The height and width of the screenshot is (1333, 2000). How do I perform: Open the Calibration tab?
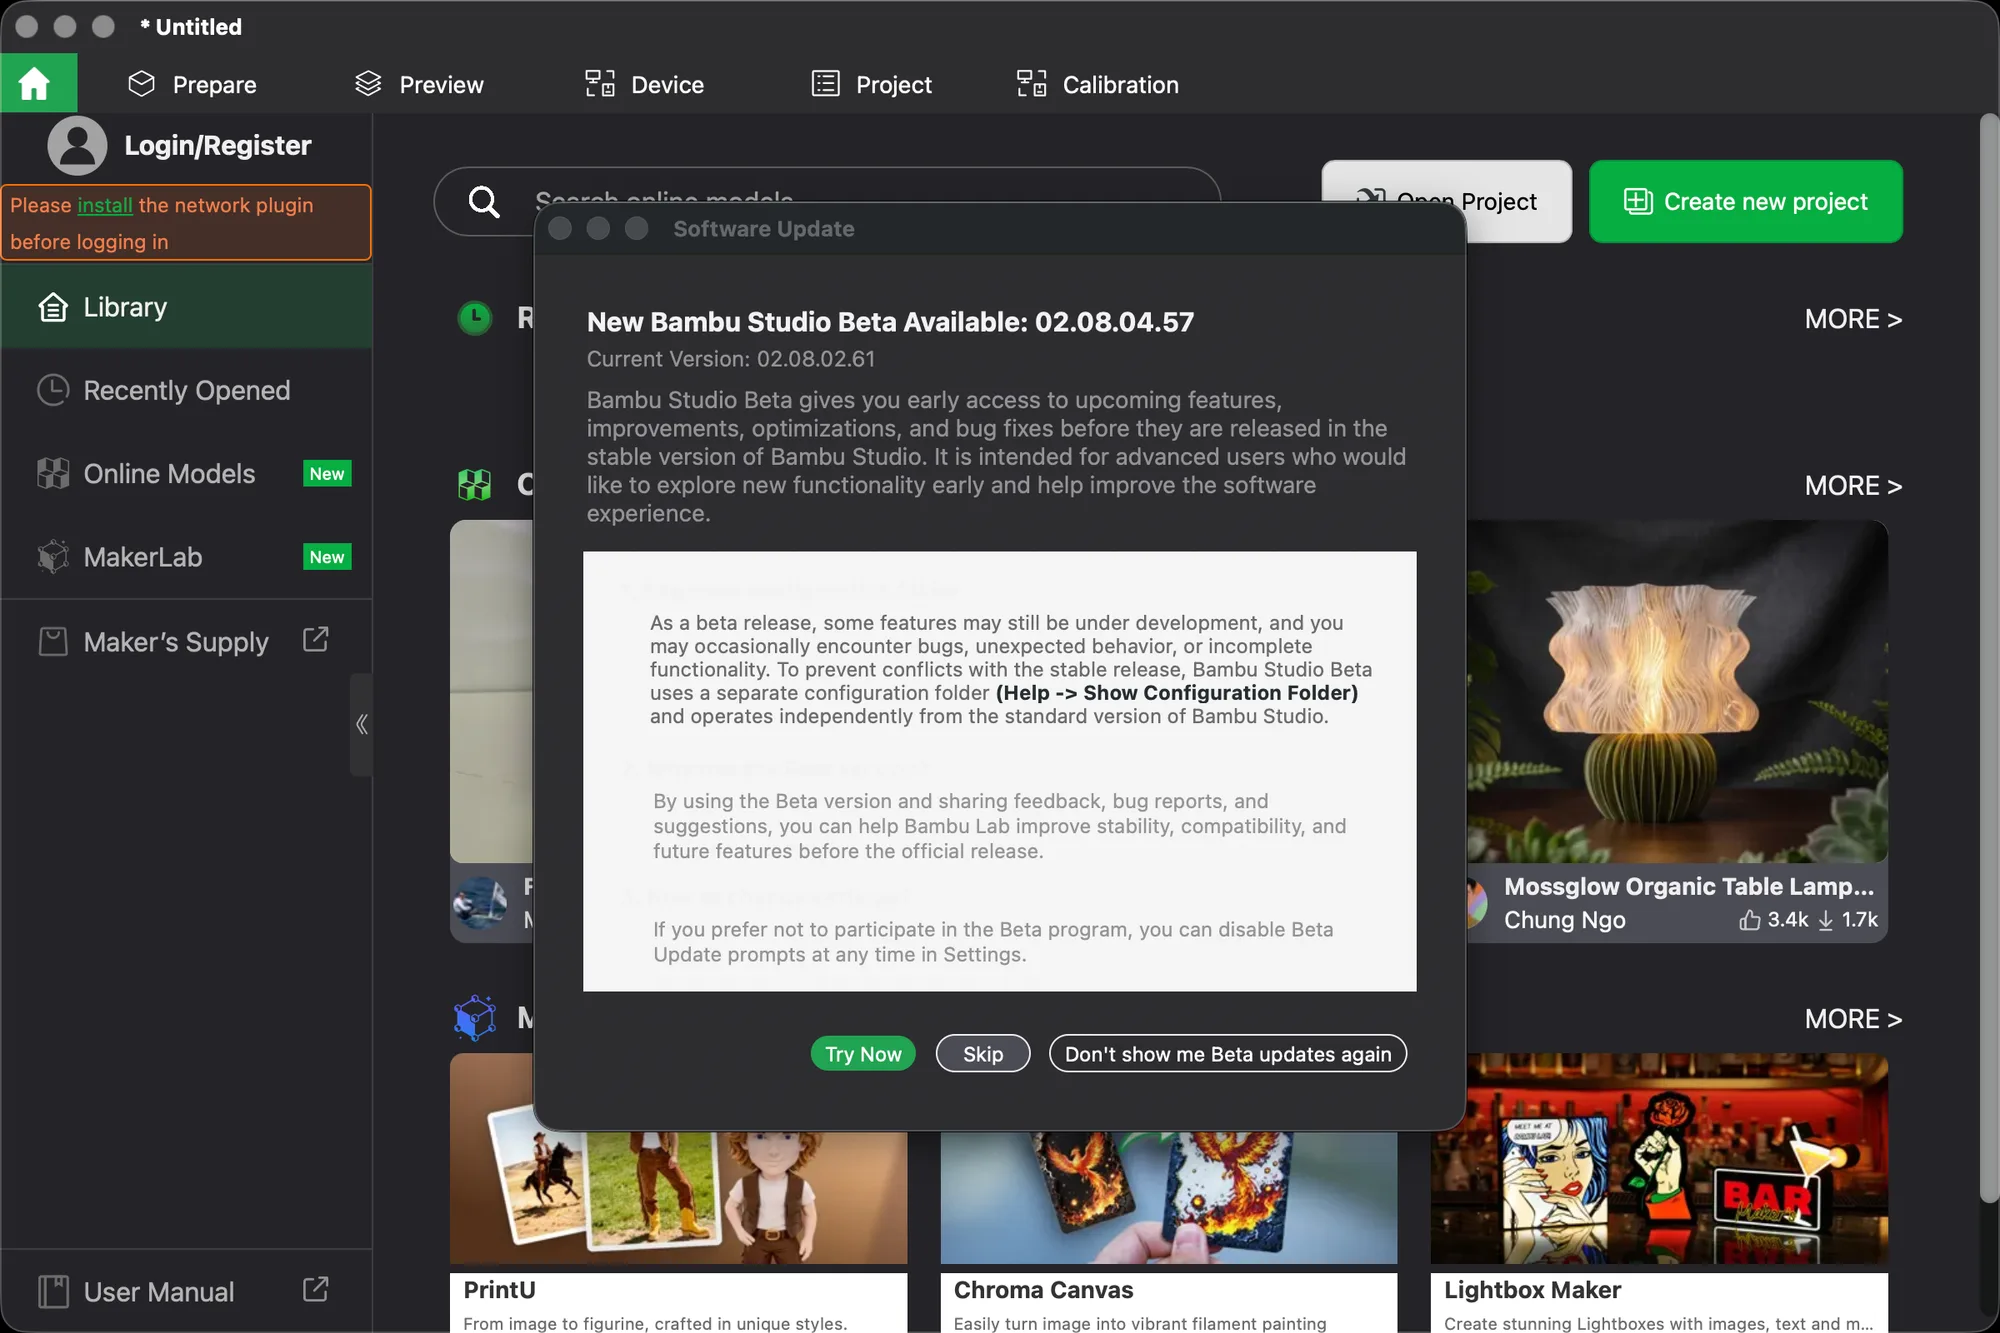click(x=1097, y=84)
